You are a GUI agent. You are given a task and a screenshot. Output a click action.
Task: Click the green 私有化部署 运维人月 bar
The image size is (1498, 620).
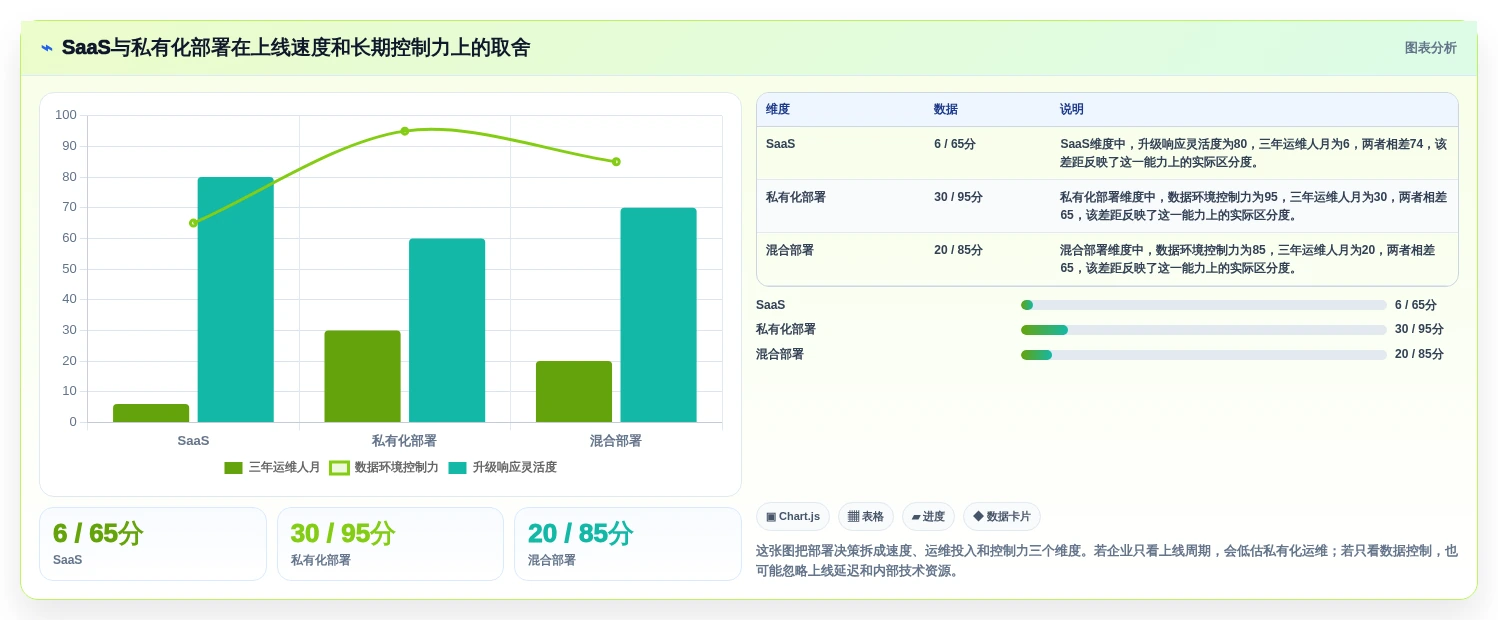[x=362, y=376]
